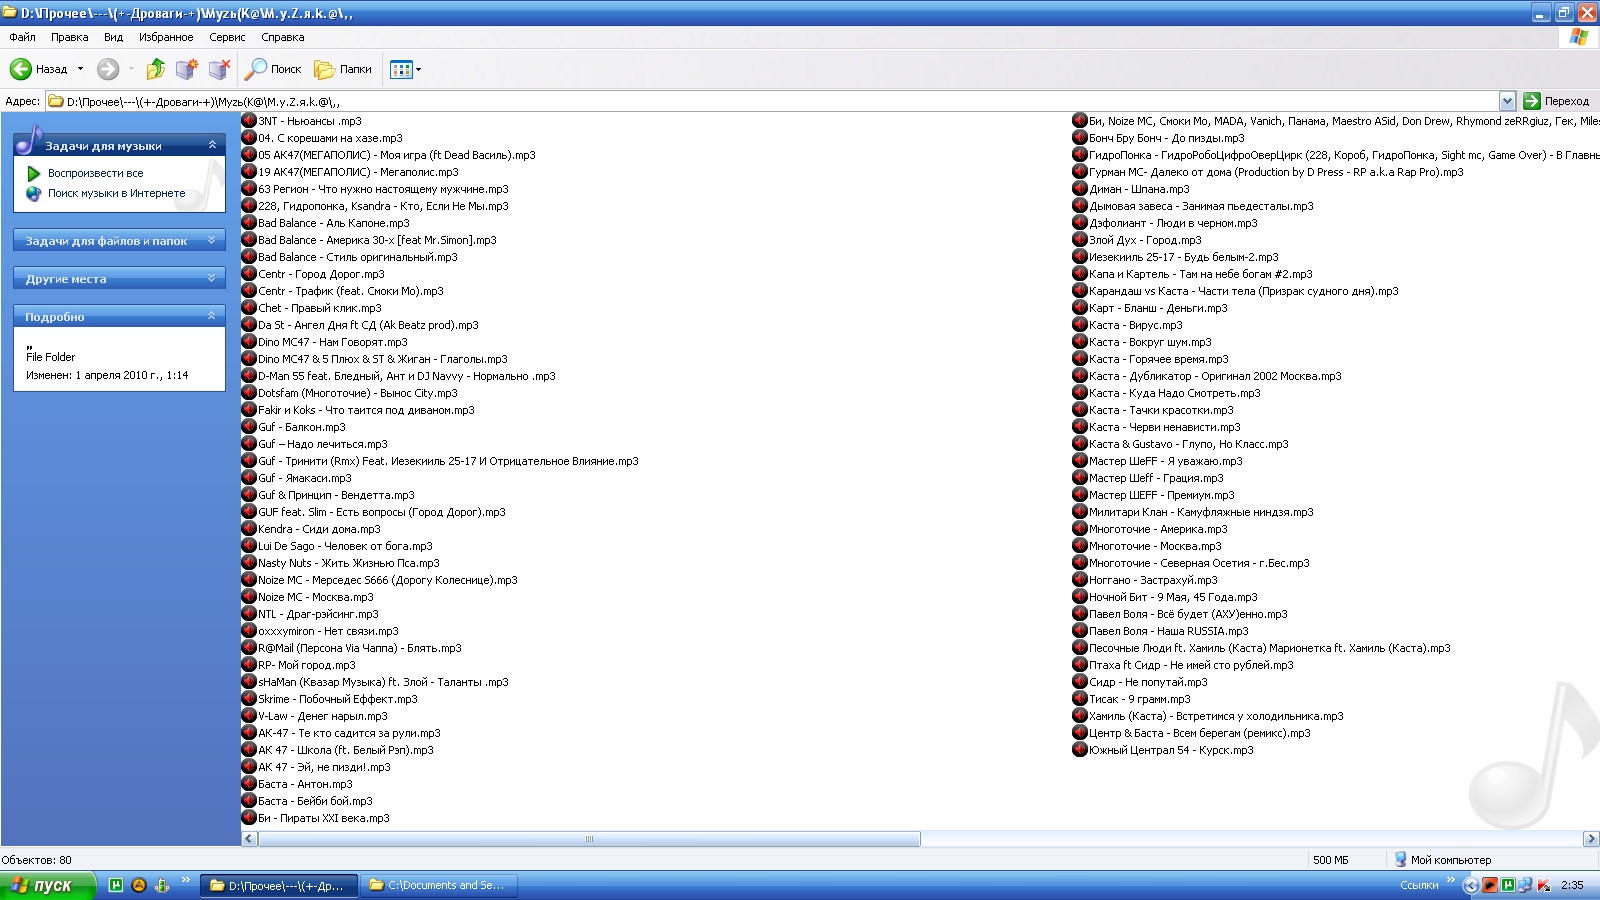Open the Правка menu
Image resolution: width=1600 pixels, height=900 pixels.
coord(69,37)
